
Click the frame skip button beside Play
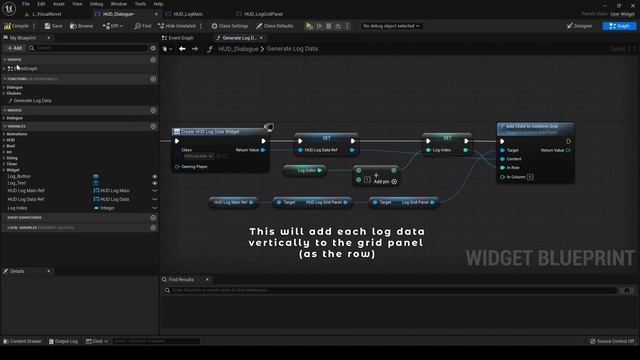click(319, 26)
